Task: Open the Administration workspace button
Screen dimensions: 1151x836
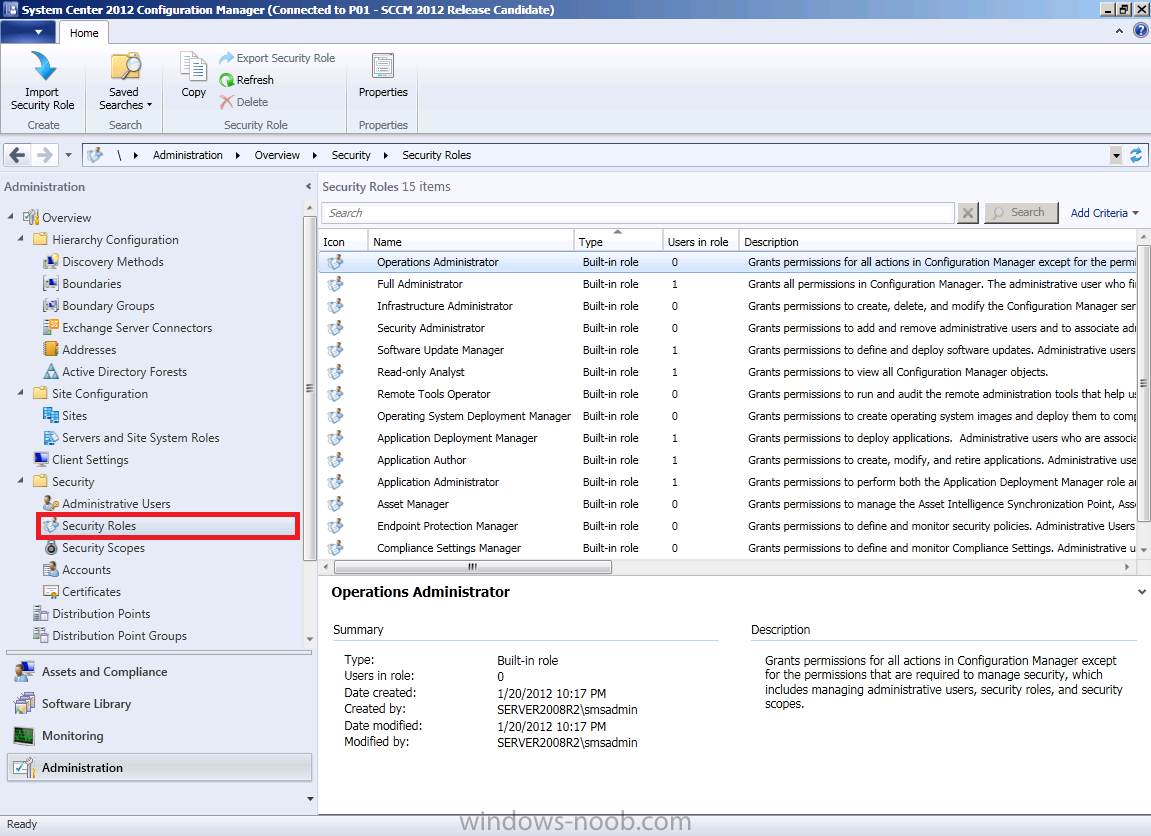Action: 159,768
